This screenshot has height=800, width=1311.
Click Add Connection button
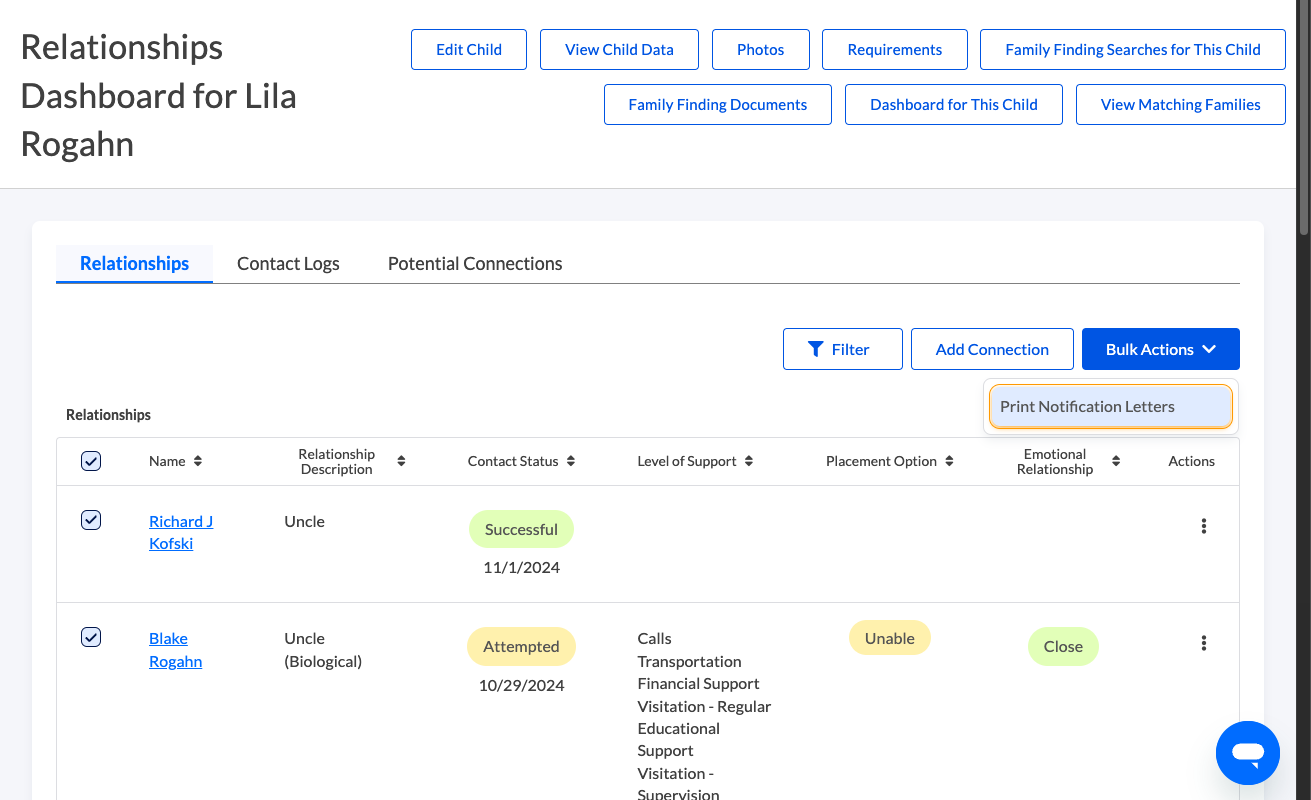[992, 349]
